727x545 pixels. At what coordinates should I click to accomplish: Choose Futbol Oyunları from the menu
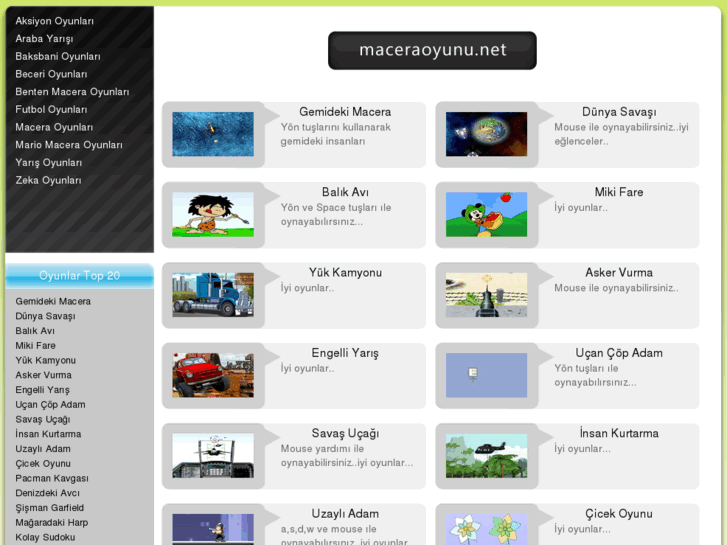[x=51, y=109]
